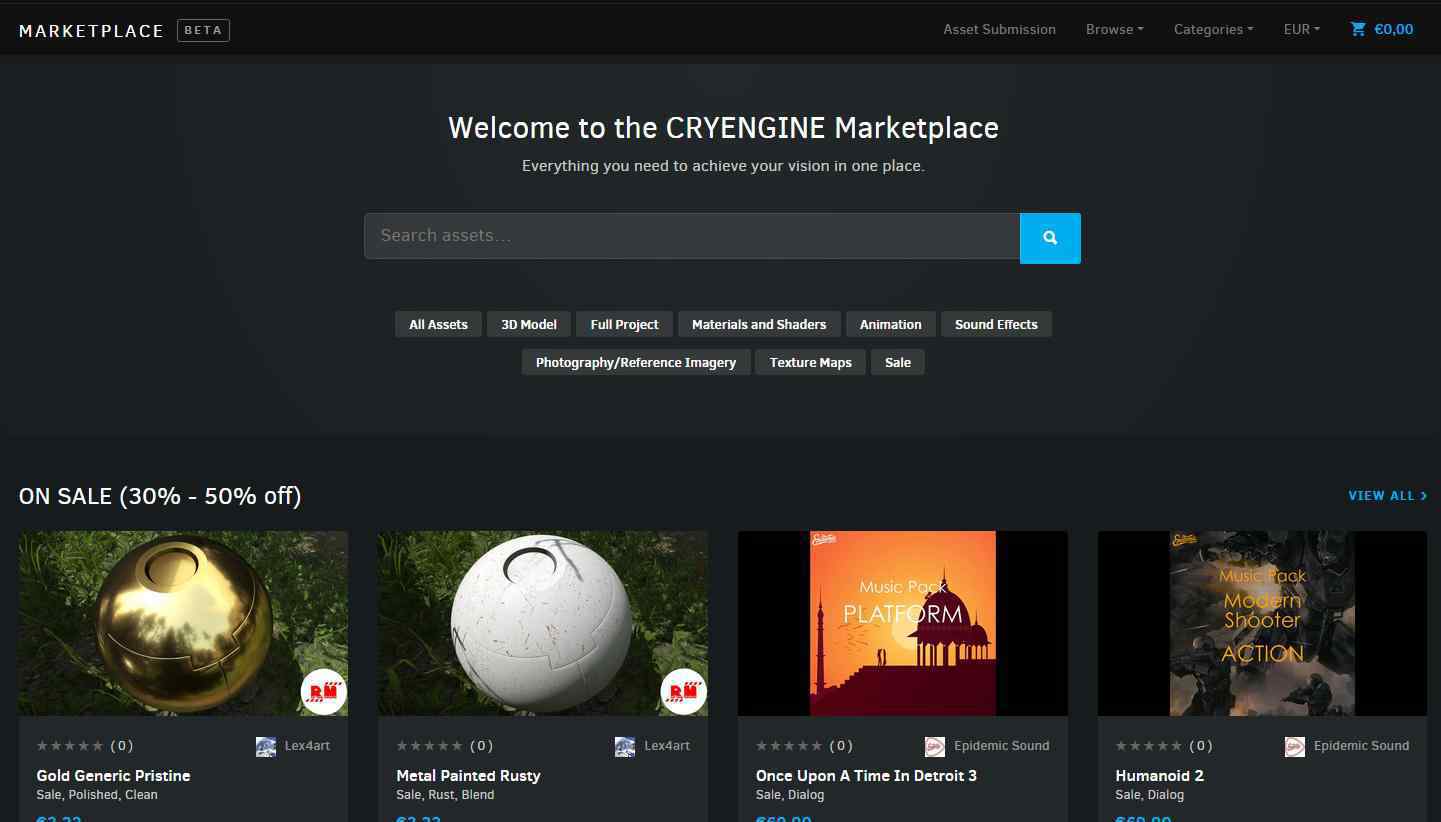Click Epidemic Sound avatar on Once Upon A Time
Viewport: 1441px width, 822px height.
click(x=935, y=746)
